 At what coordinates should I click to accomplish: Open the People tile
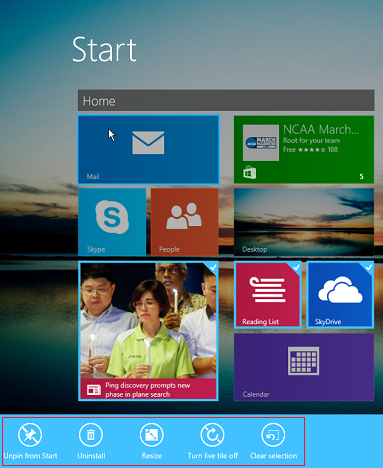185,222
